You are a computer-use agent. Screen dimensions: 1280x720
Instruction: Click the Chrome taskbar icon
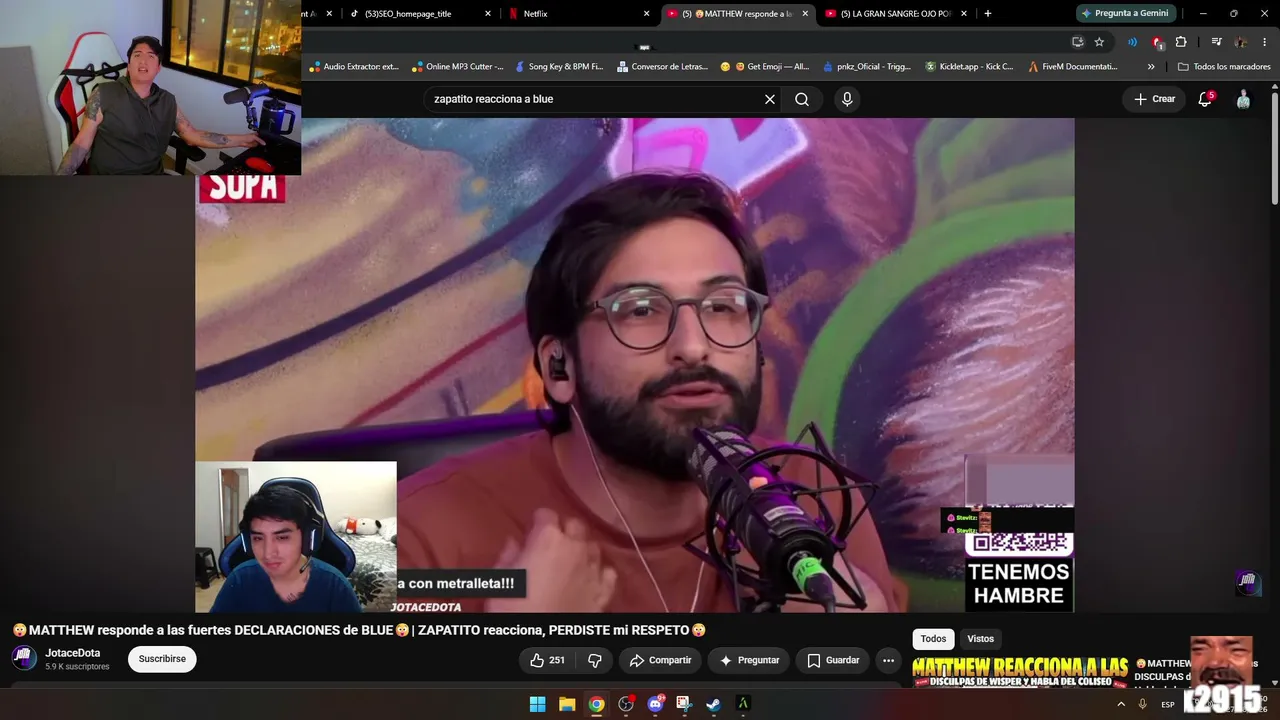(x=596, y=704)
